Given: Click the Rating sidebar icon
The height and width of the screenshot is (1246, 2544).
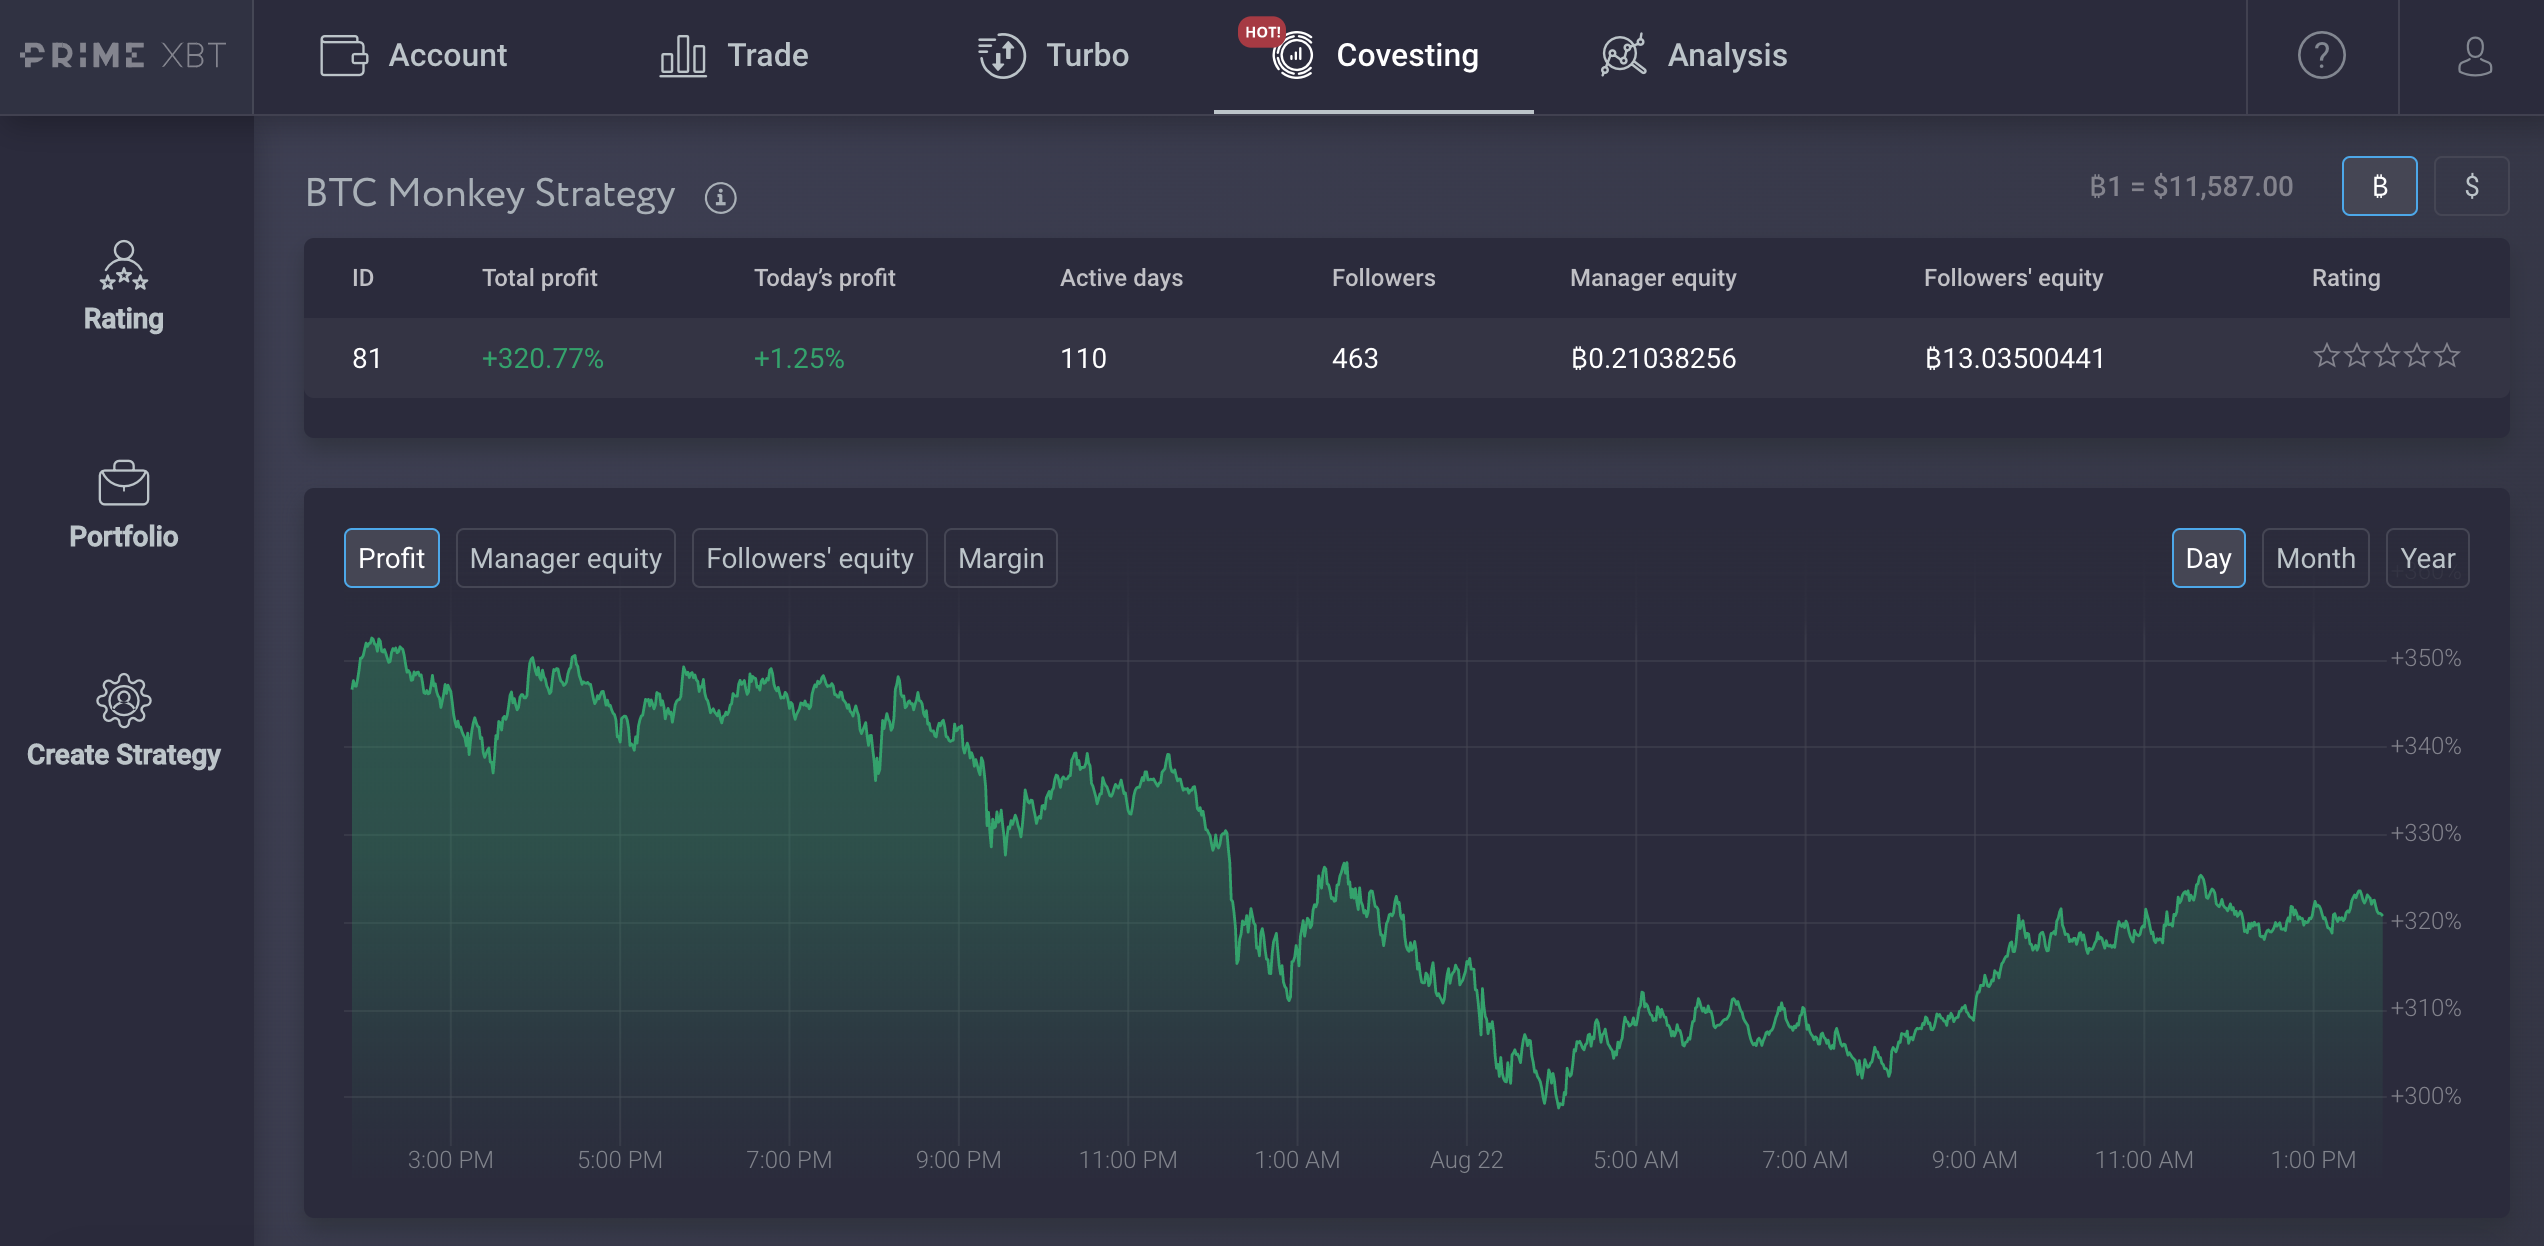Looking at the screenshot, I should click(x=124, y=265).
